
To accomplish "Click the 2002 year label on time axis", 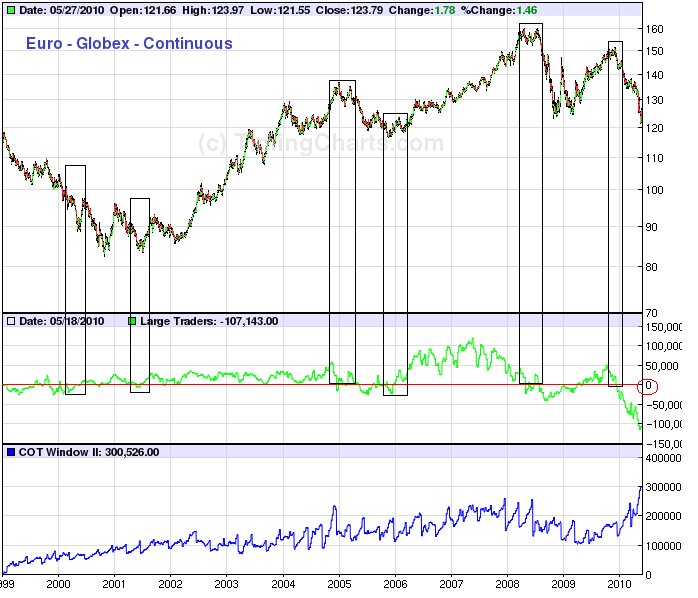I will (x=170, y=584).
